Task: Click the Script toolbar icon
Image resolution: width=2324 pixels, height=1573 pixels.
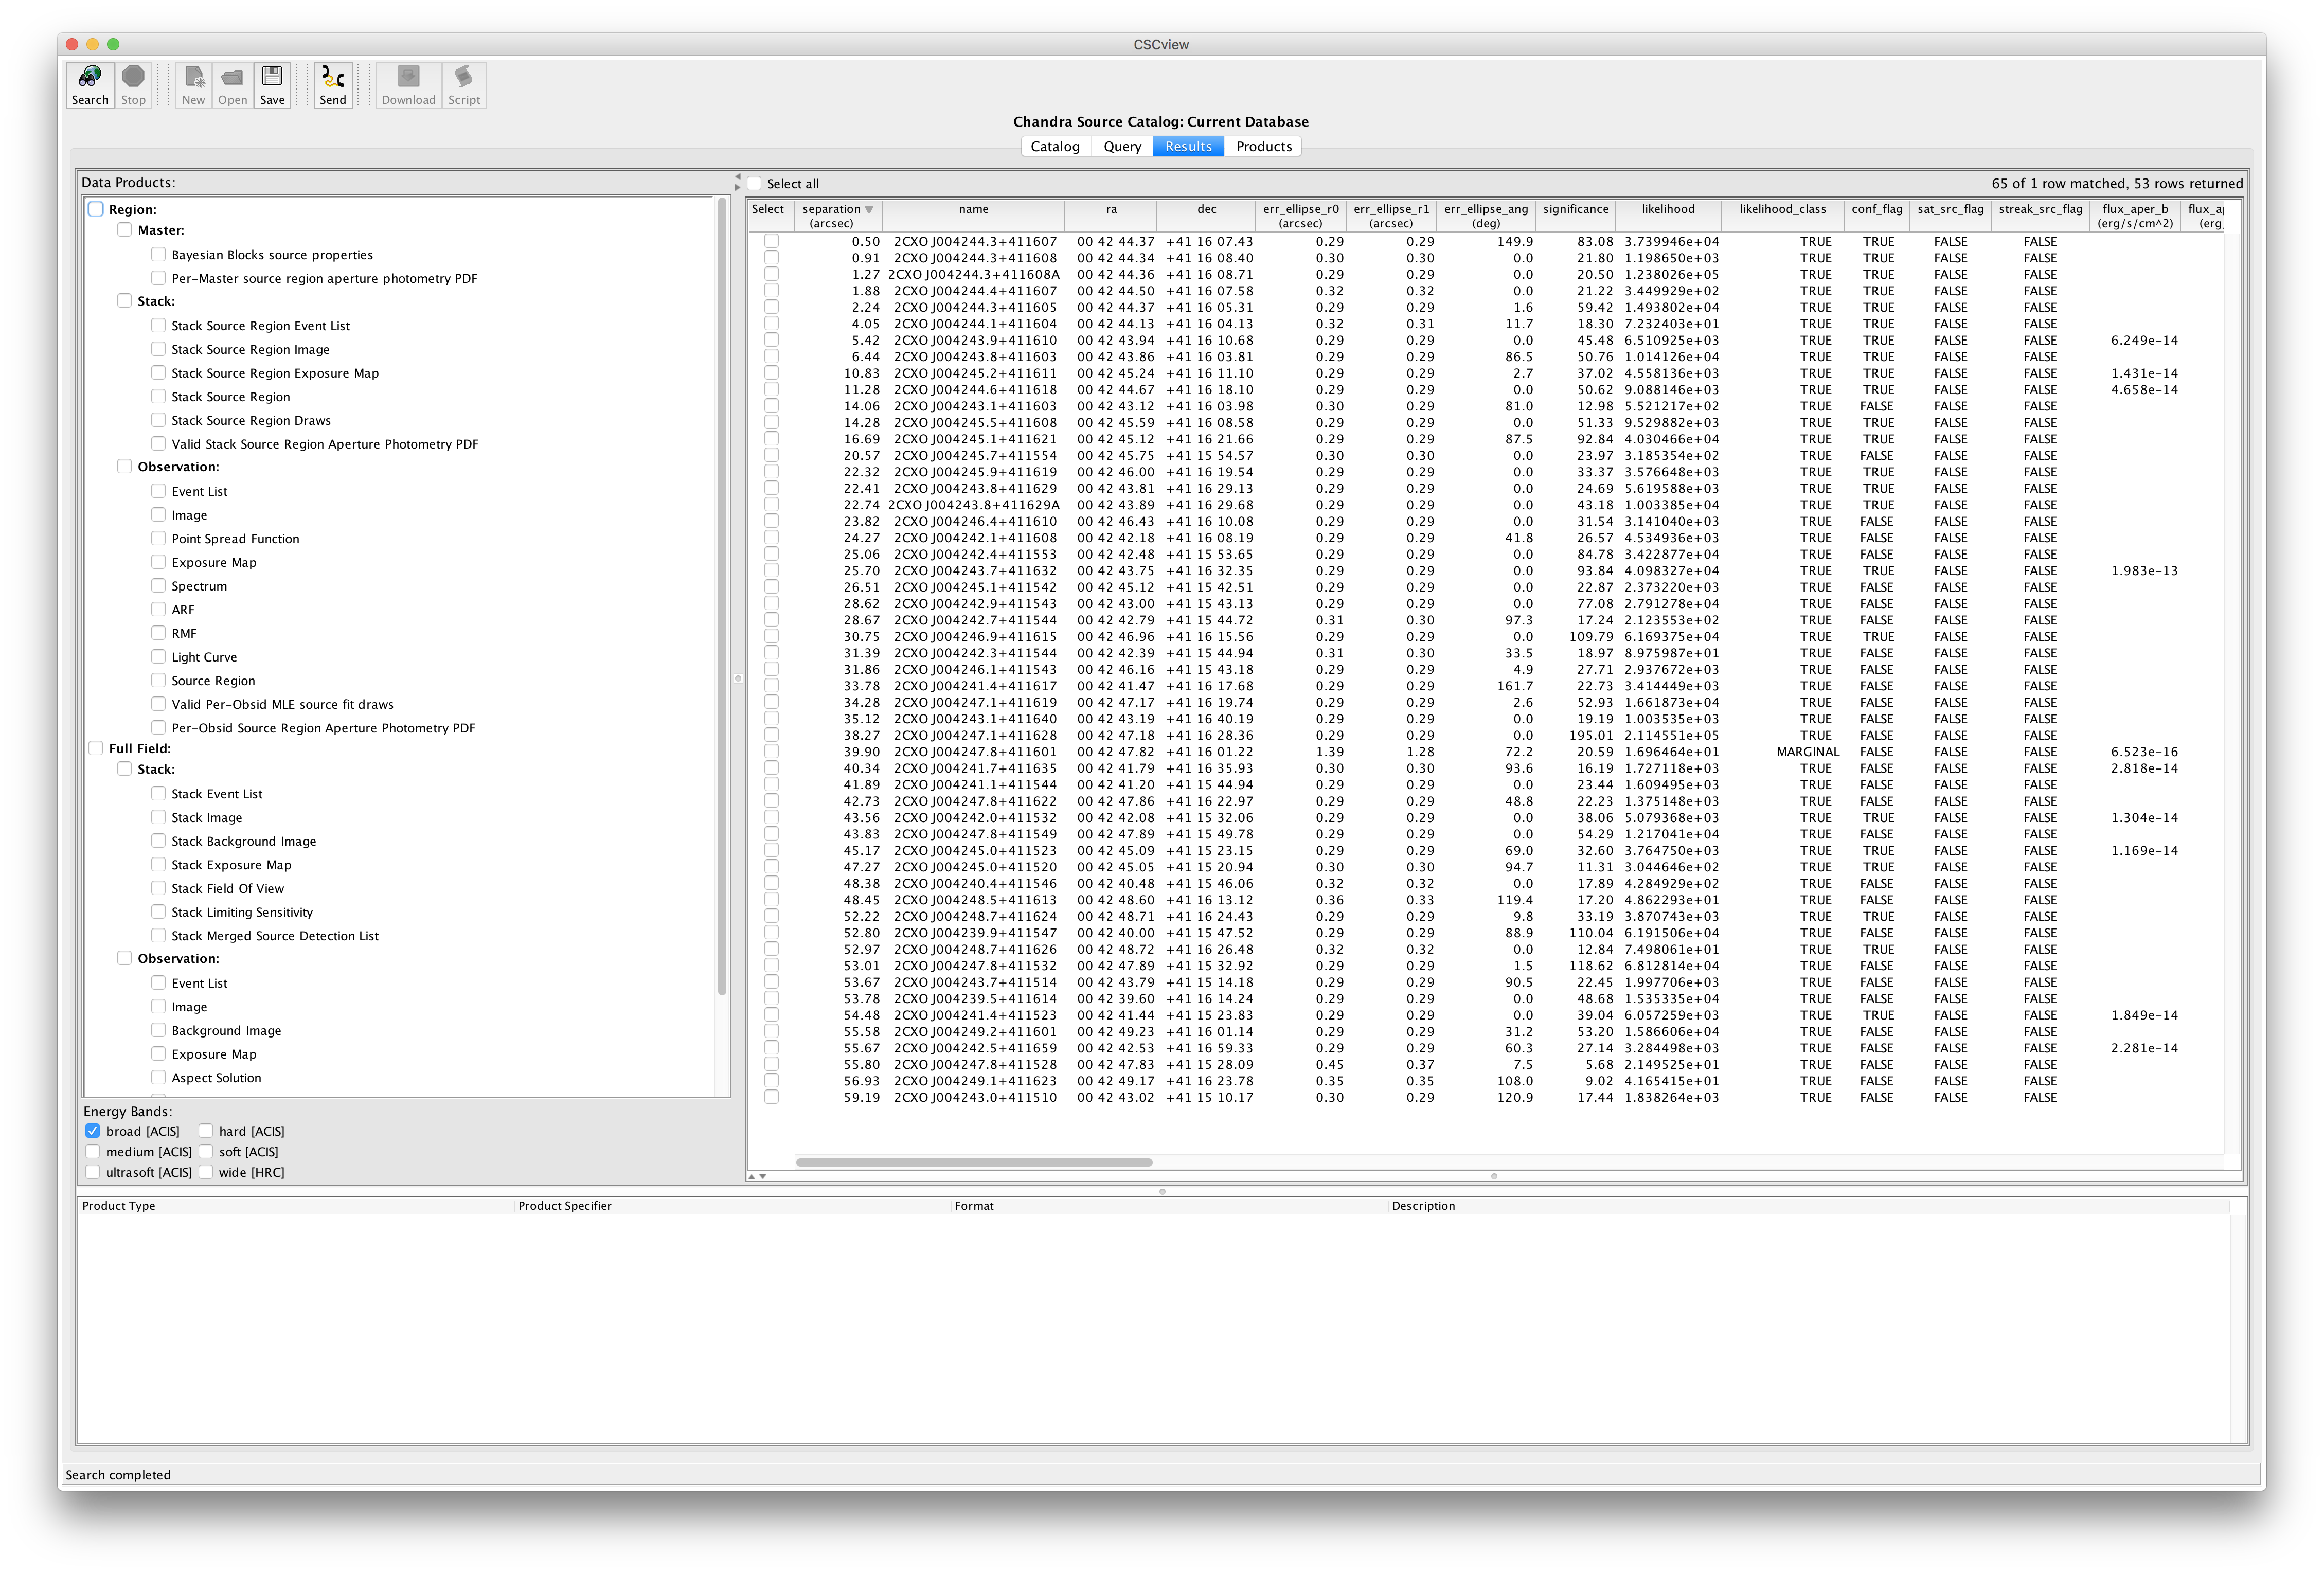Action: tap(464, 78)
